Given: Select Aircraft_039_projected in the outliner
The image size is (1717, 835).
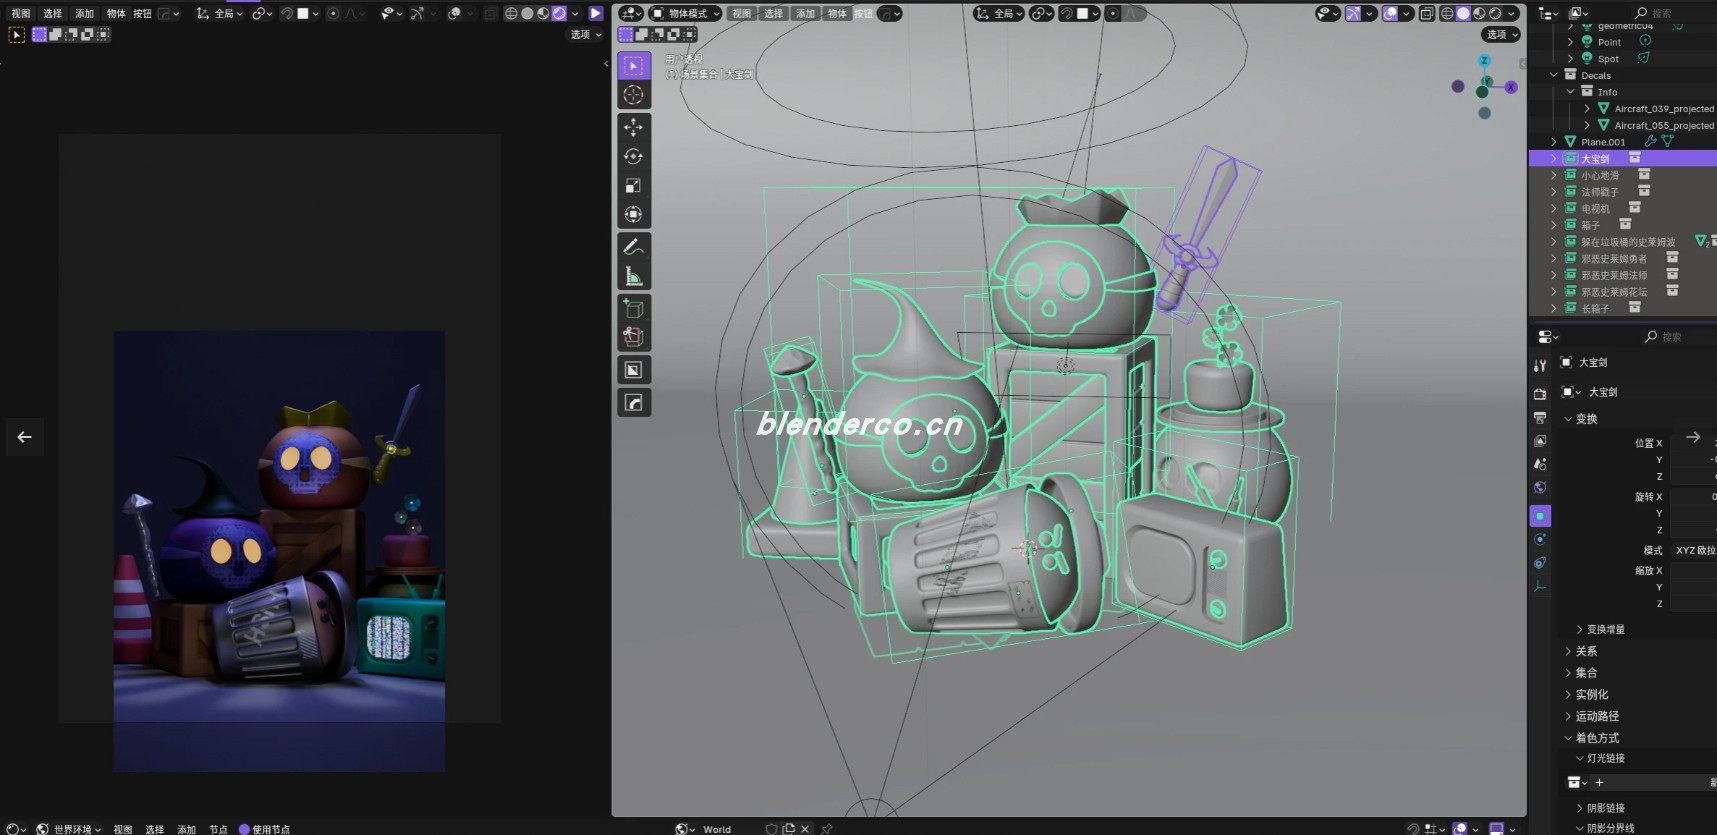Looking at the screenshot, I should (x=1664, y=108).
